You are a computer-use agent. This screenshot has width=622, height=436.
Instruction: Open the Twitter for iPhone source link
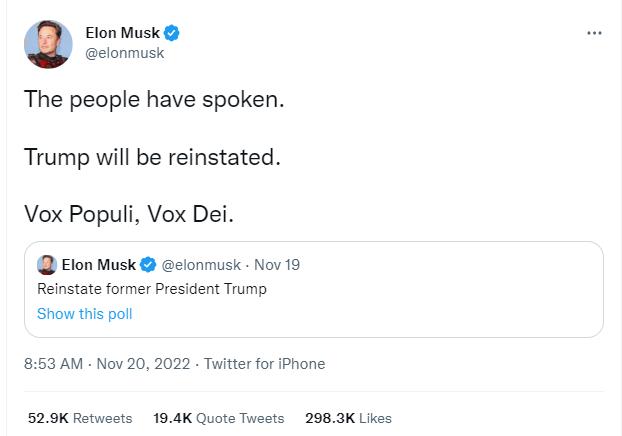pyautogui.click(x=264, y=364)
